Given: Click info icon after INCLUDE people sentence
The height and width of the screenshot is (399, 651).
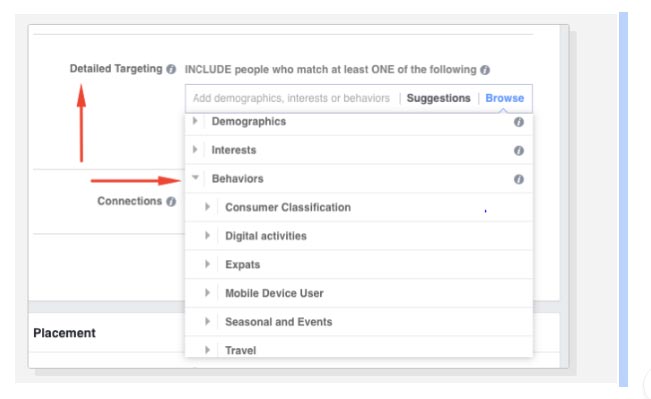Looking at the screenshot, I should tap(485, 70).
